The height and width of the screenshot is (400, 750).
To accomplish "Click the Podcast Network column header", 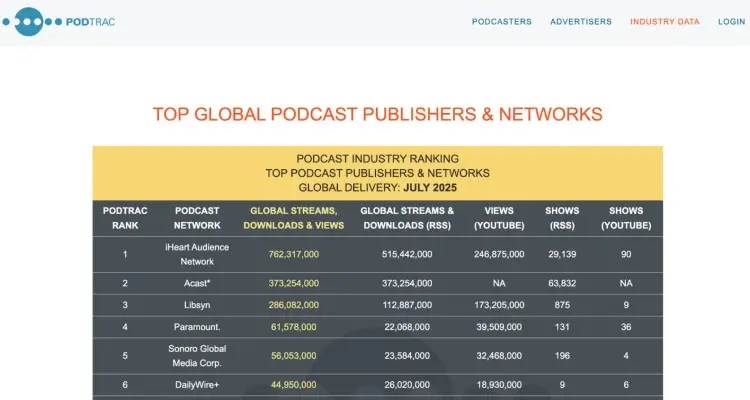I will 197,218.
